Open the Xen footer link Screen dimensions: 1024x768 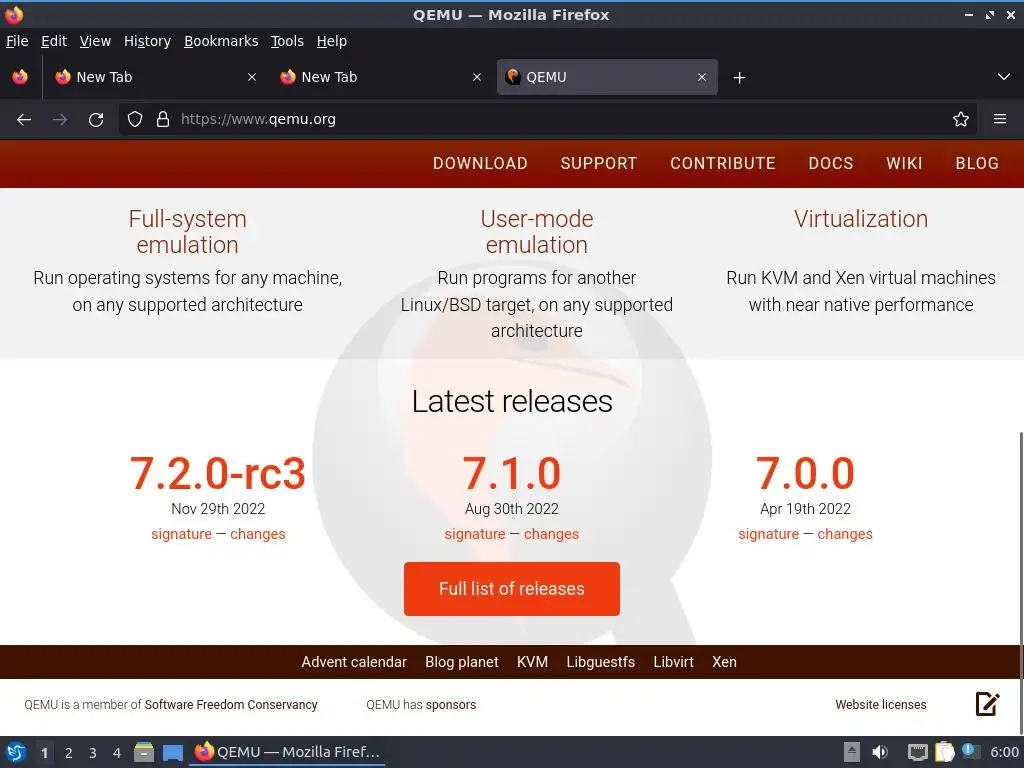[724, 662]
